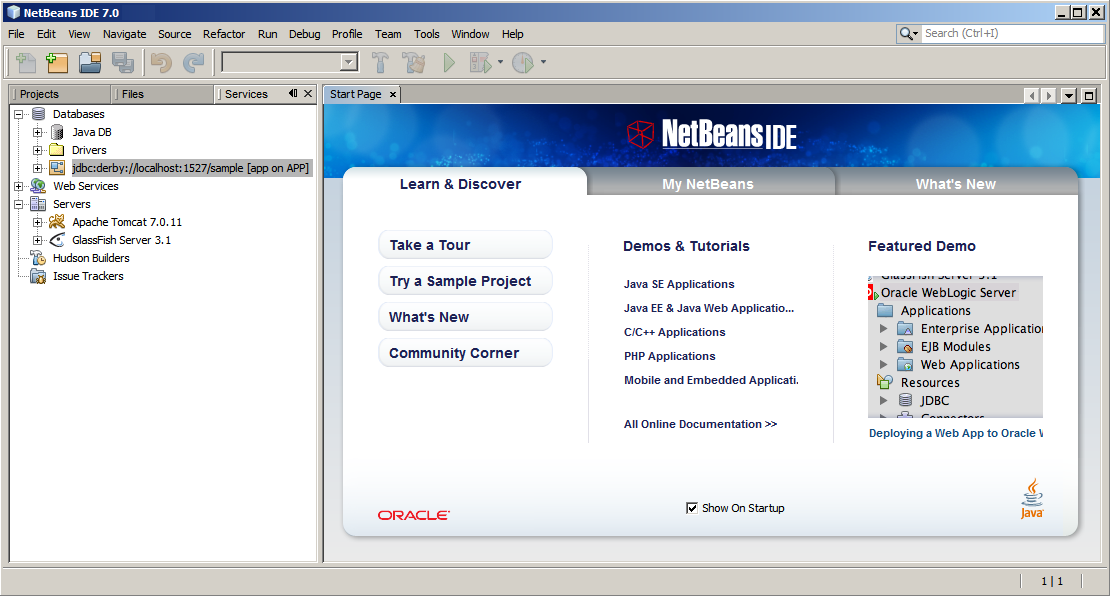Open the project configuration combo box
This screenshot has width=1110, height=596.
point(290,62)
